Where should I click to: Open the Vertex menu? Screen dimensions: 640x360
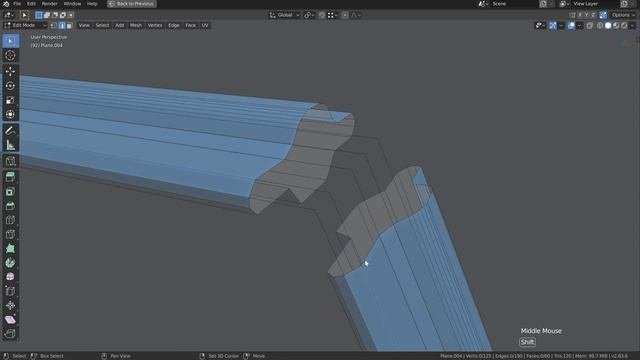coord(155,25)
